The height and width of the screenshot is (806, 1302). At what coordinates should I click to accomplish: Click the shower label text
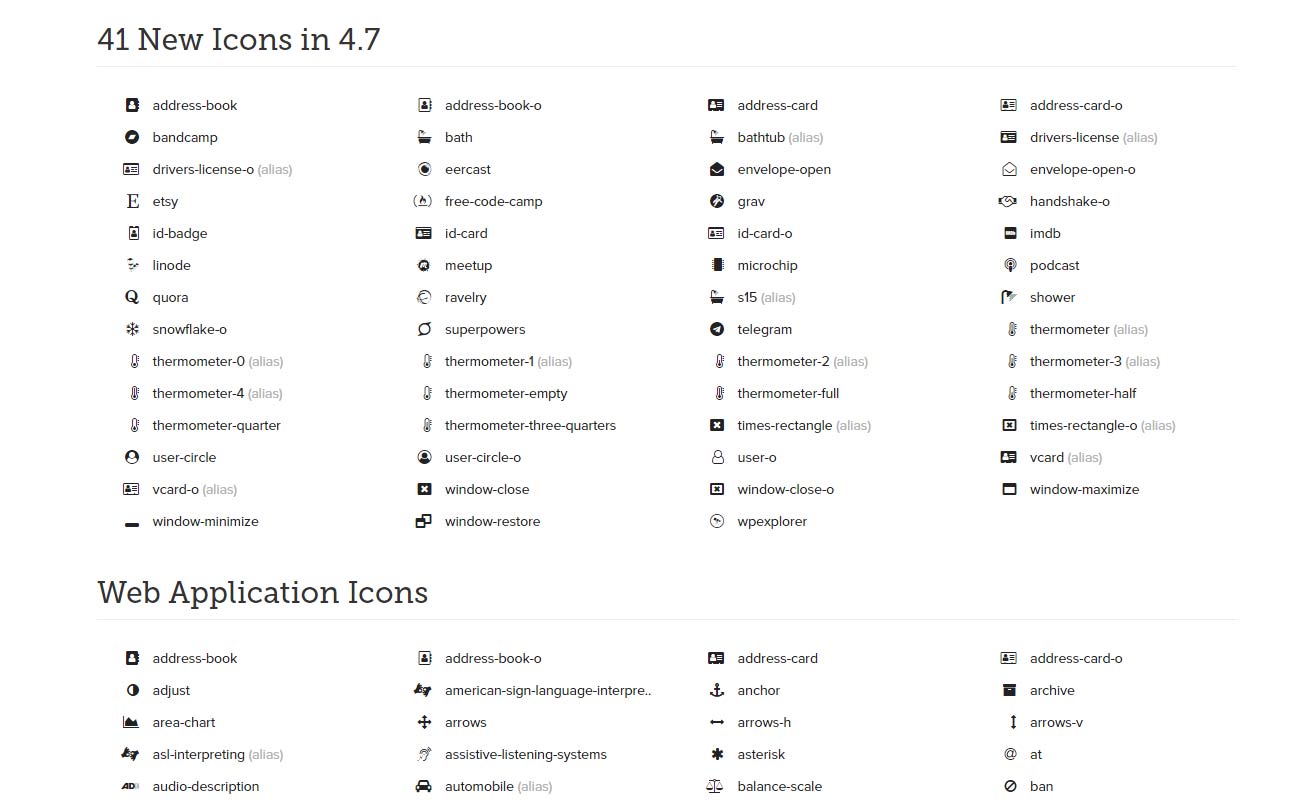[x=1052, y=297]
